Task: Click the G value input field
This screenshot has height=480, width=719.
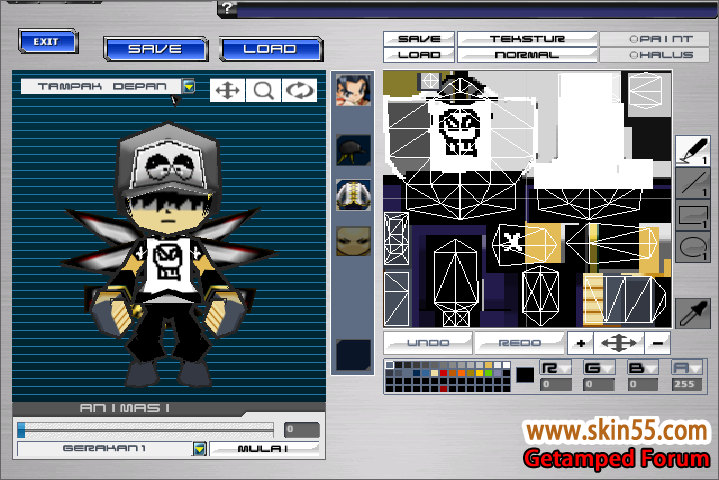Action: (598, 384)
